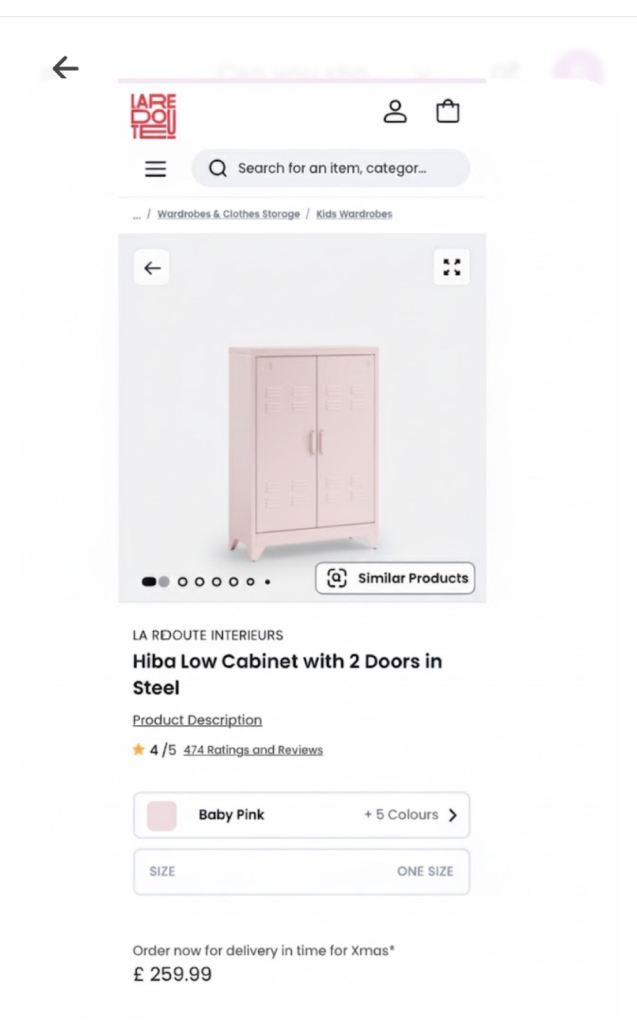Go back using the image back arrow
Image resolution: width=637 pixels, height=1024 pixels.
(151, 267)
